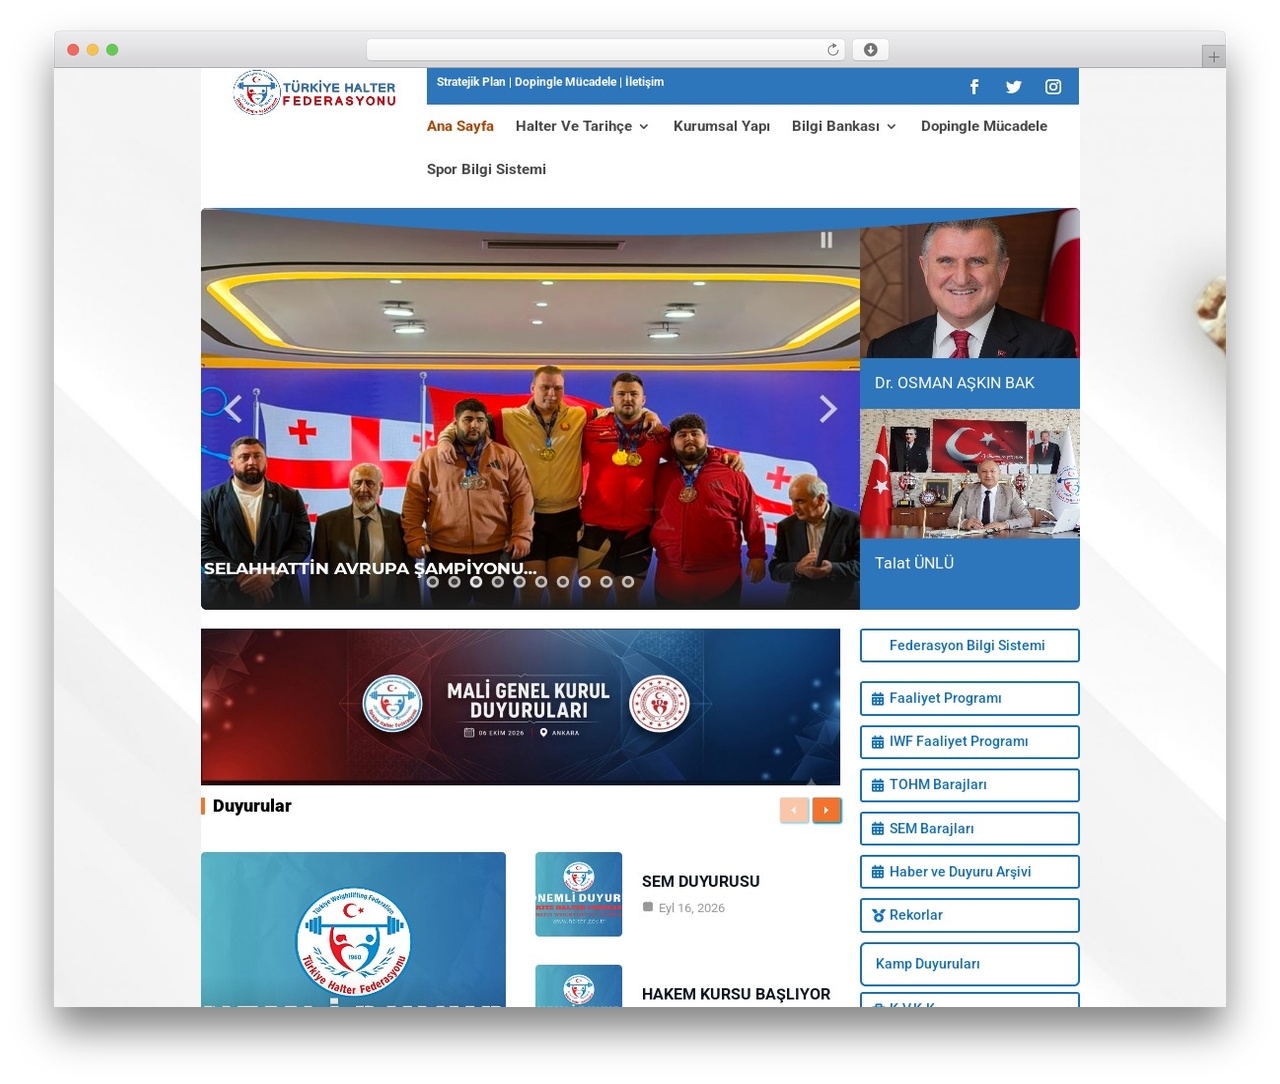Select the fifth slider dot
1280x1084 pixels.
519,582
